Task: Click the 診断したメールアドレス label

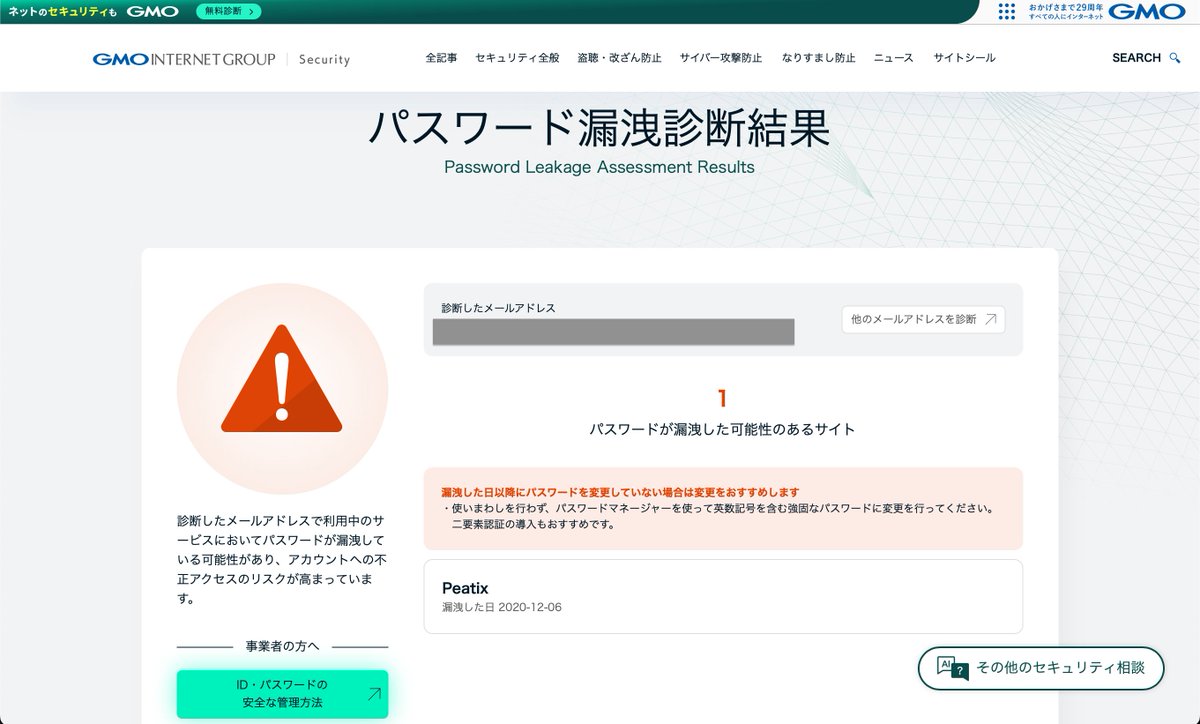Action: [498, 308]
